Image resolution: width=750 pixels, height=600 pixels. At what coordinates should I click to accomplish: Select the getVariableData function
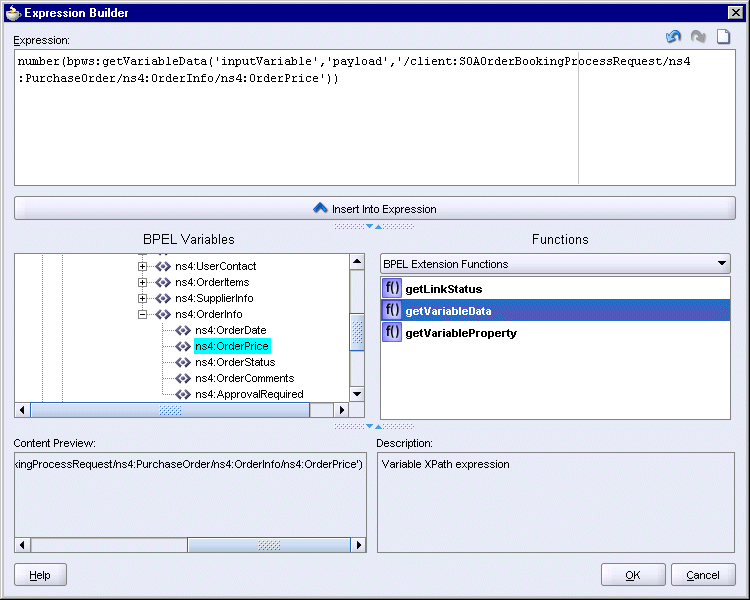coord(555,311)
